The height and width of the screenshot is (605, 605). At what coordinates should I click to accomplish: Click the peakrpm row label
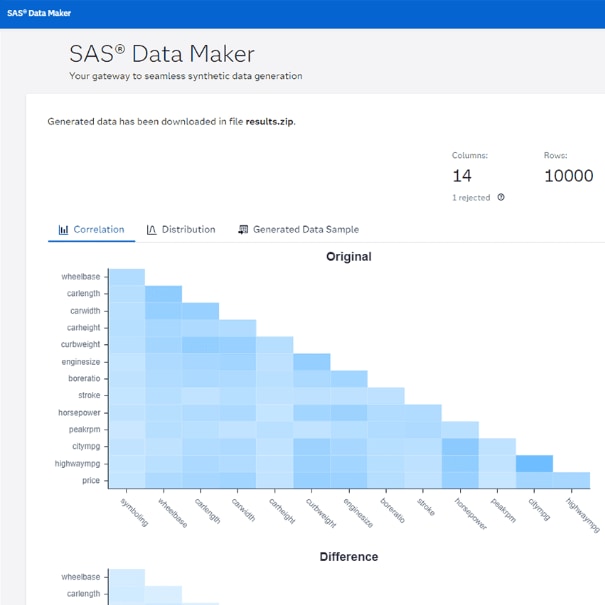pos(84,429)
